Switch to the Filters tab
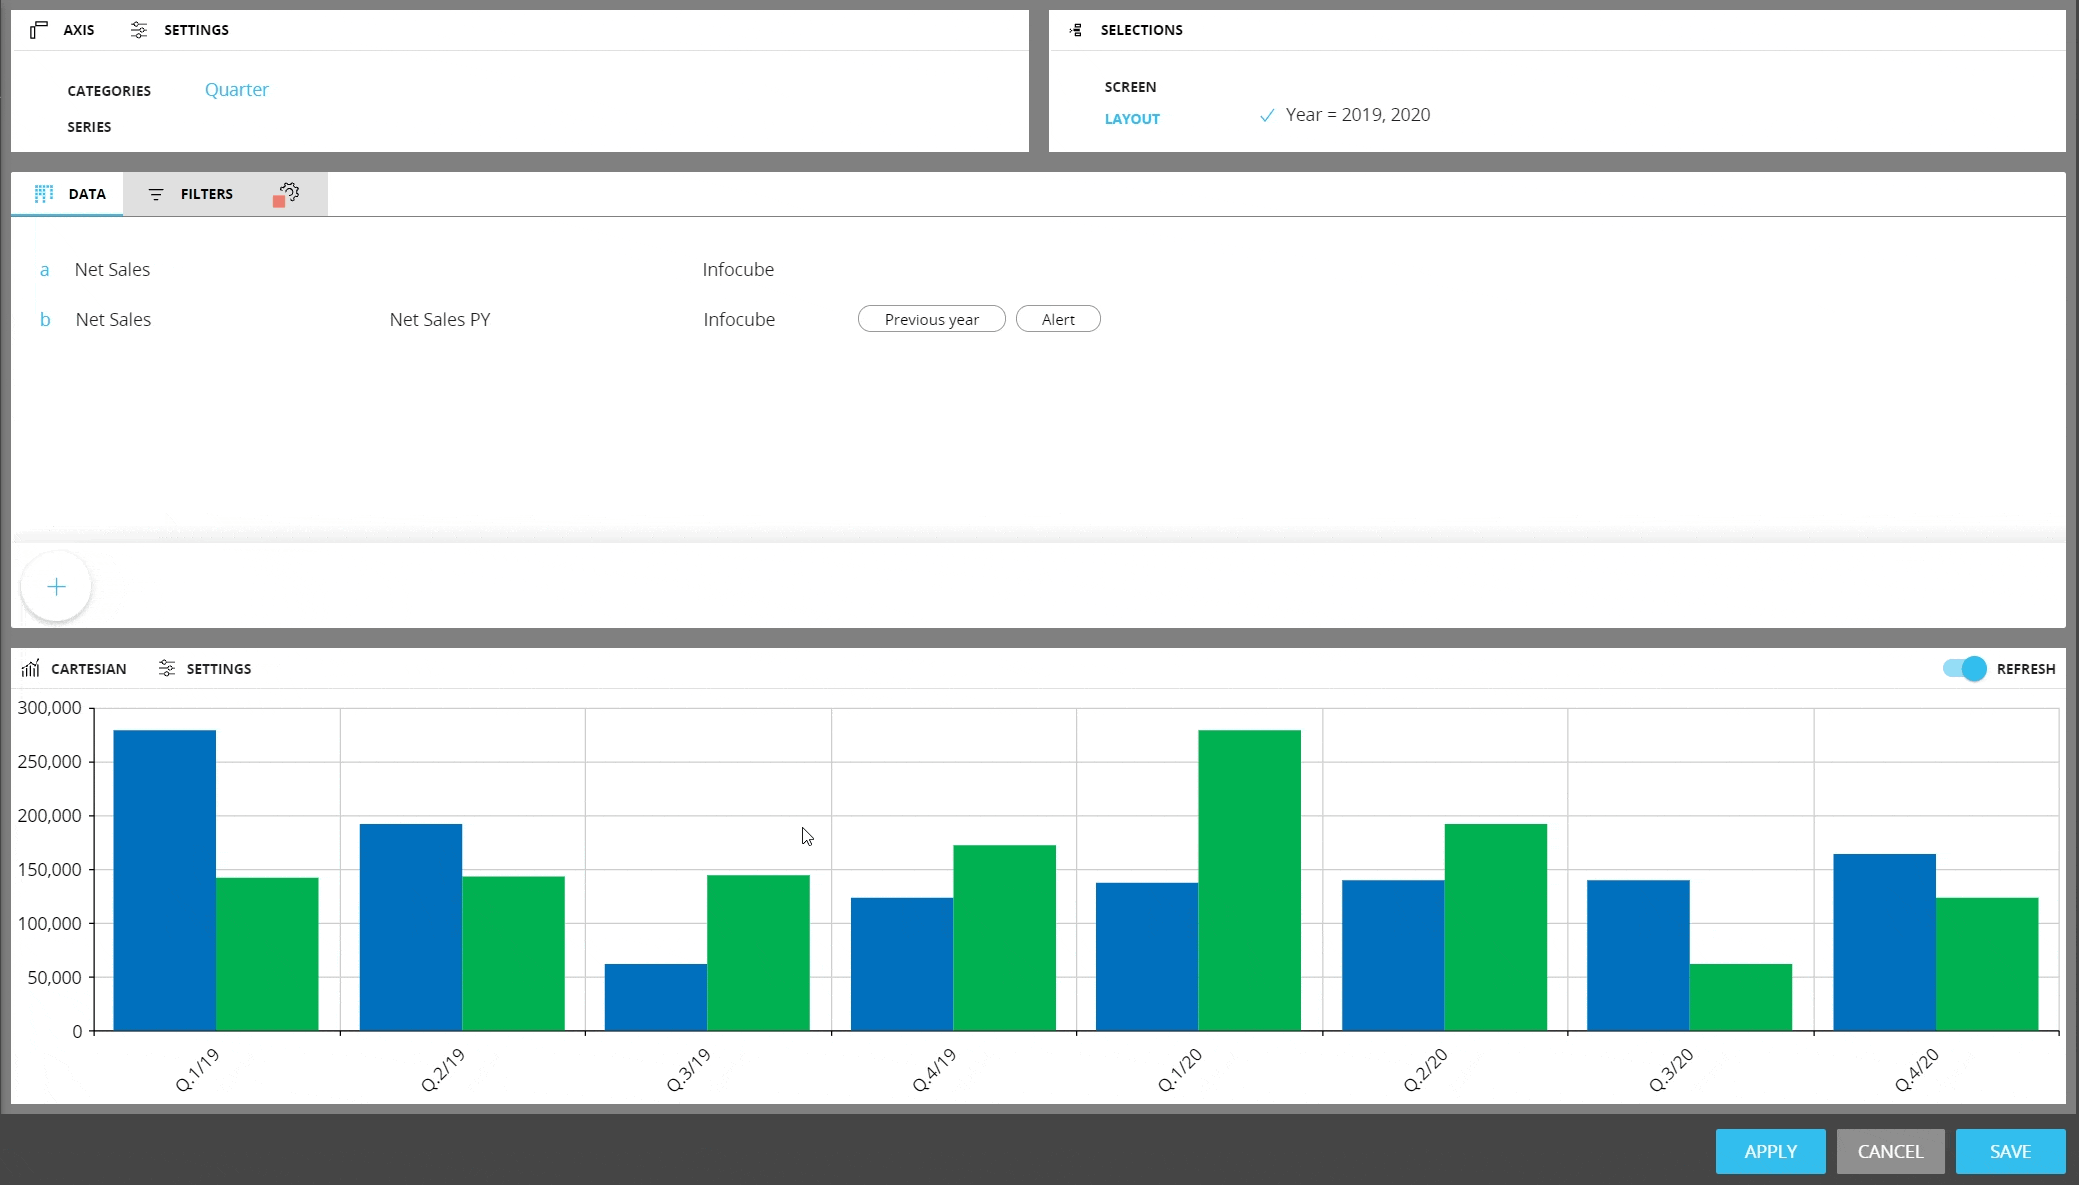Image resolution: width=2079 pixels, height=1185 pixels. pyautogui.click(x=206, y=194)
